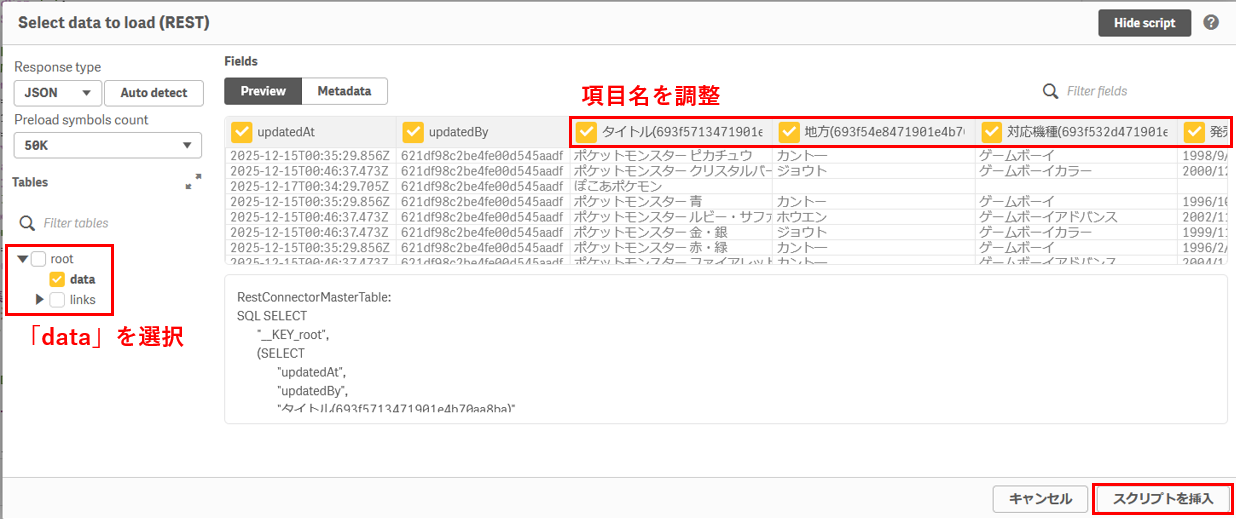Toggle the タイトル field checkbox
Viewport: 1236px width, 519px height.
pos(586,132)
